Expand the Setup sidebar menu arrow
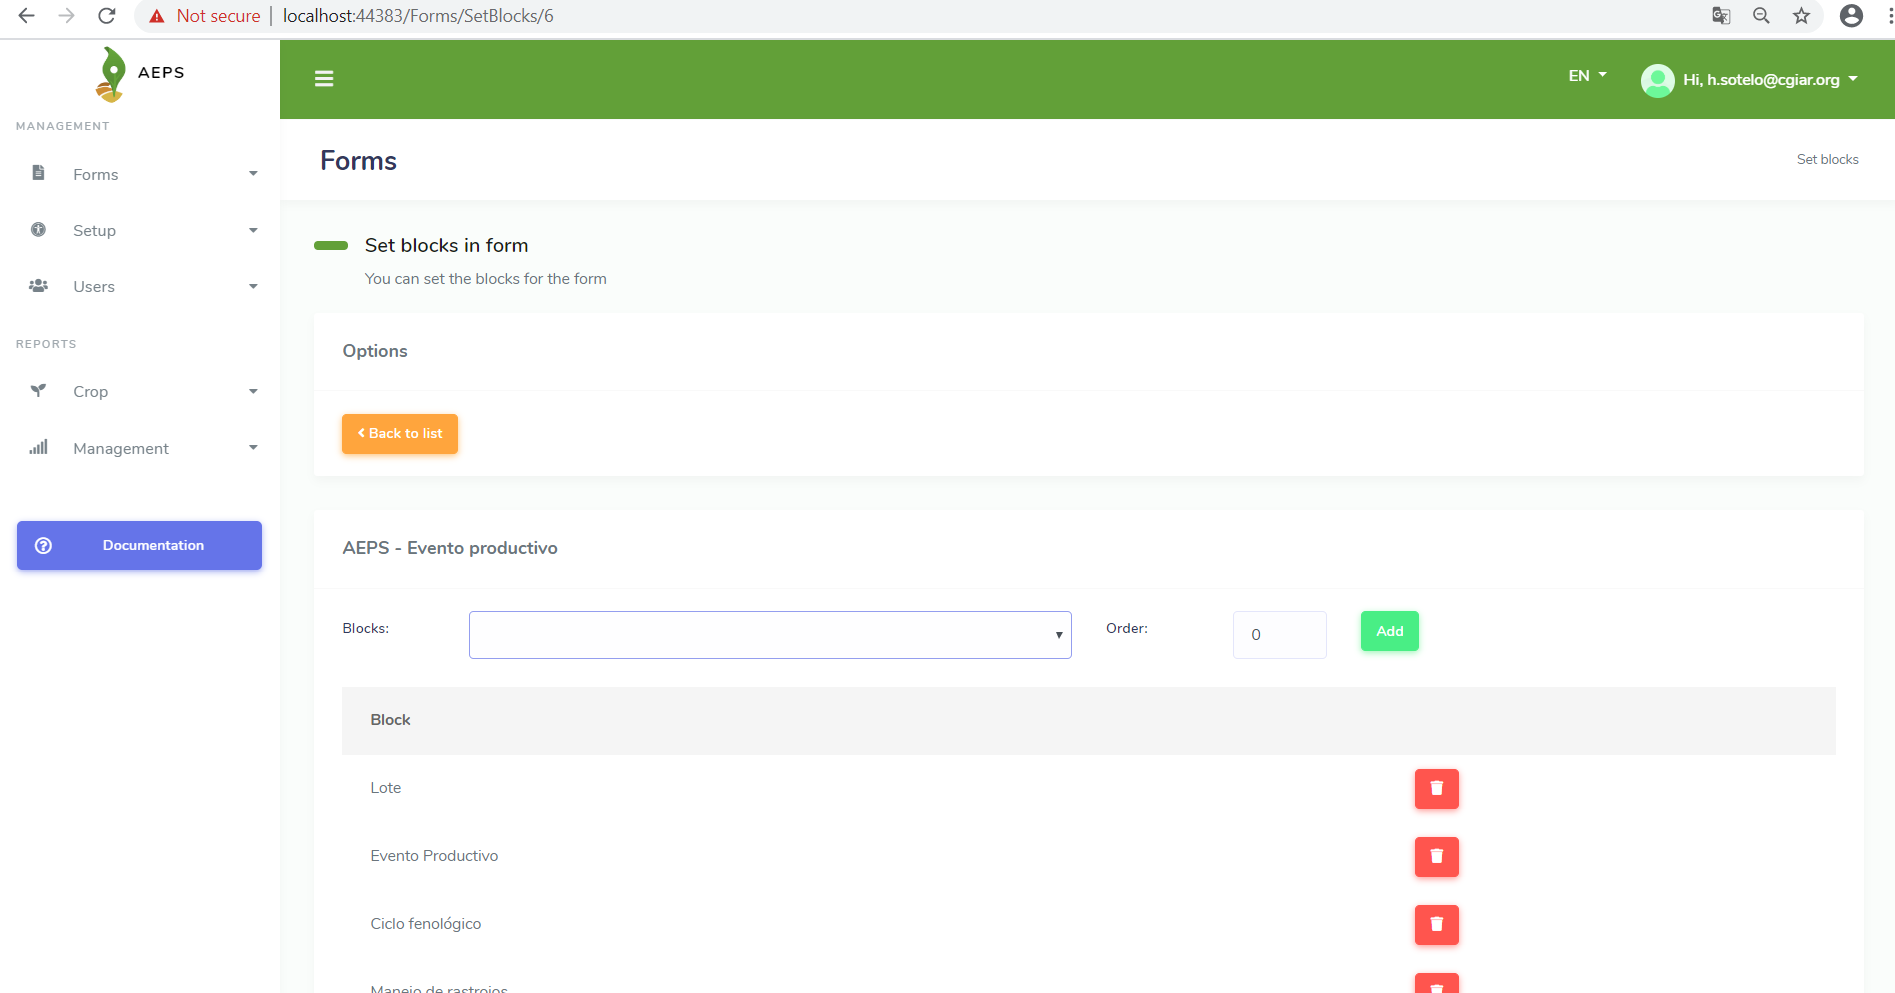 click(x=253, y=230)
